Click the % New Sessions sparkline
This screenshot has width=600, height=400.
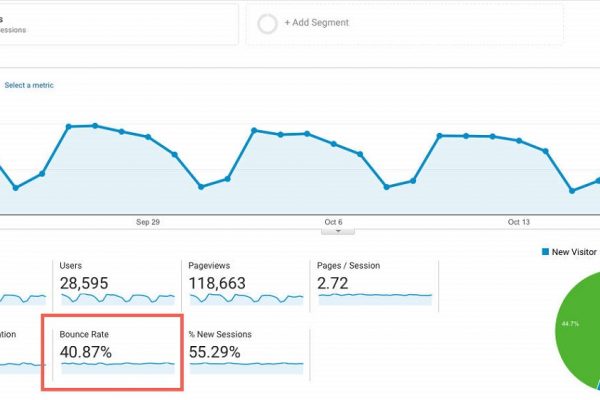(x=246, y=367)
